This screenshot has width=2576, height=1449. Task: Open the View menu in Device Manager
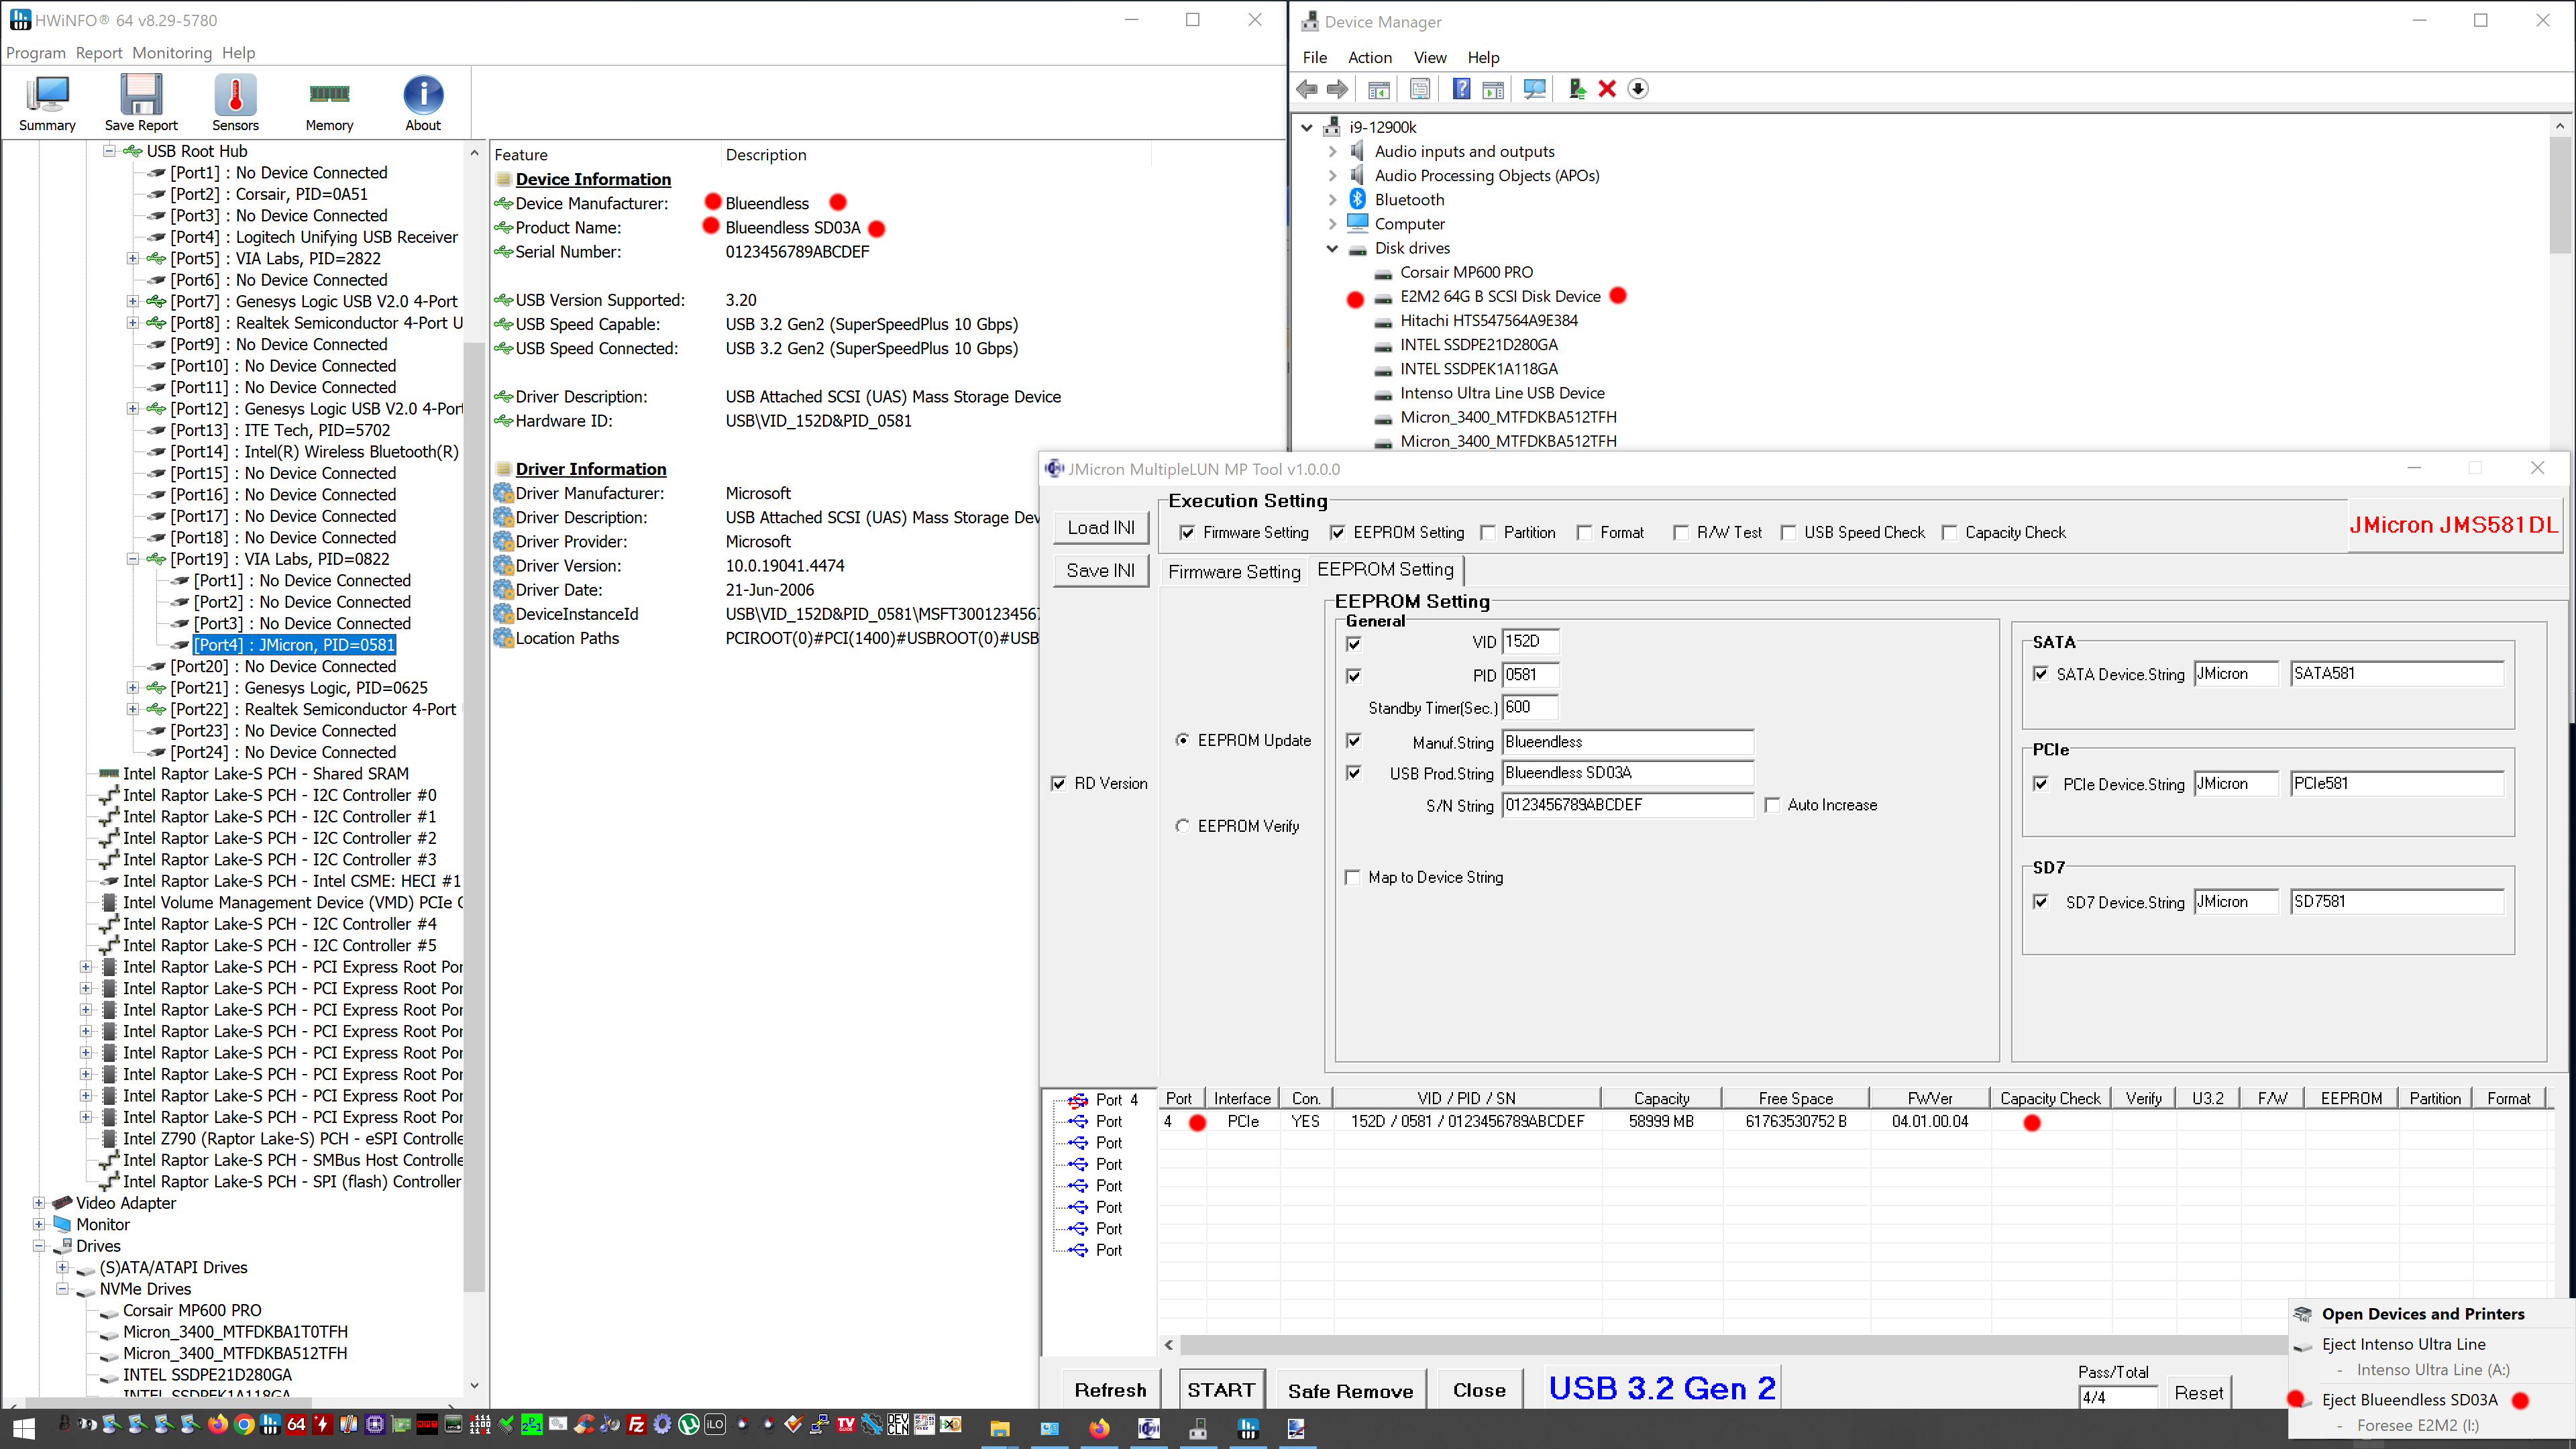(x=1429, y=58)
